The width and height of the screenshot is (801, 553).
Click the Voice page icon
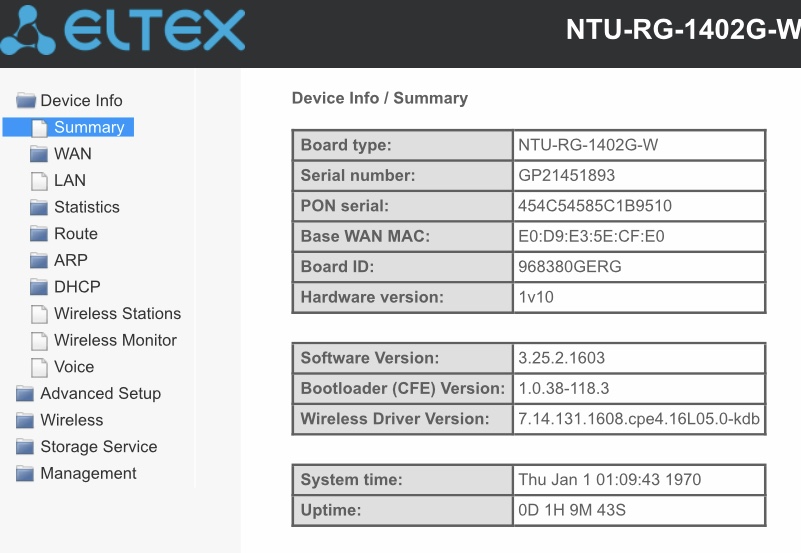click(x=39, y=367)
